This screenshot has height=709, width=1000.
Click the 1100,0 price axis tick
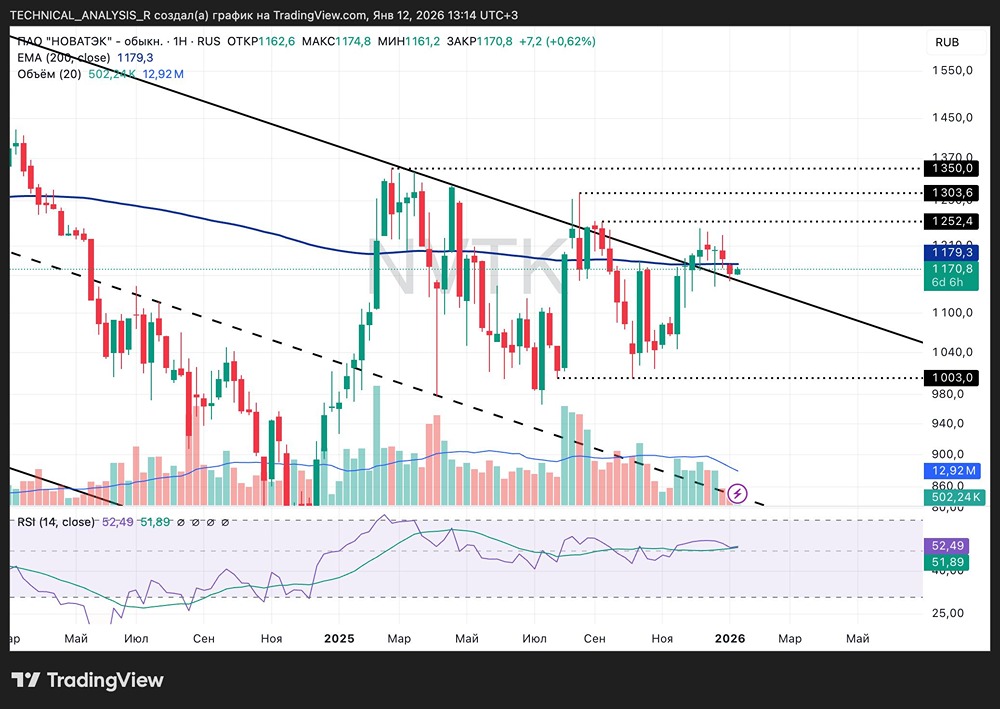[x=952, y=312]
